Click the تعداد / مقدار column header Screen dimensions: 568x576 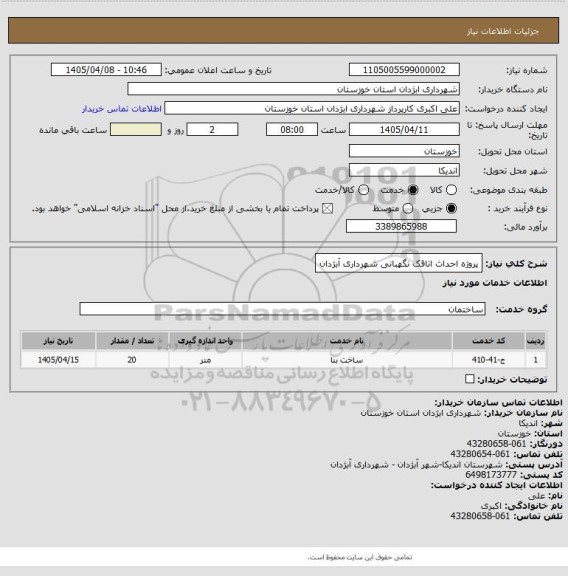[132, 341]
